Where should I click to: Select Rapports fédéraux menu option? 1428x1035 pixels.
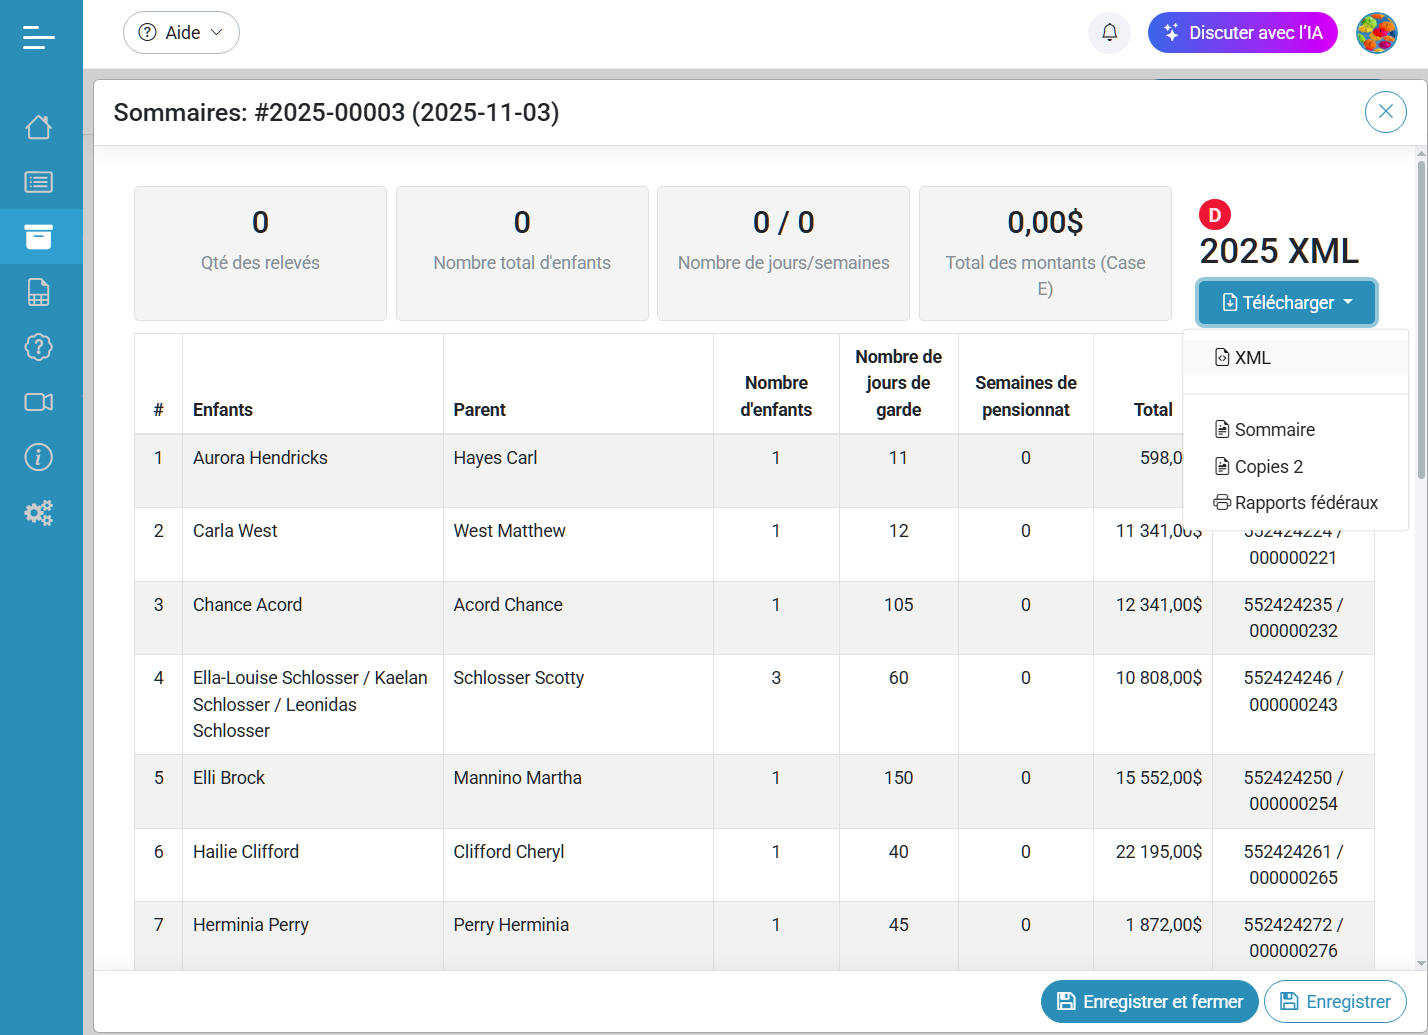point(1305,503)
